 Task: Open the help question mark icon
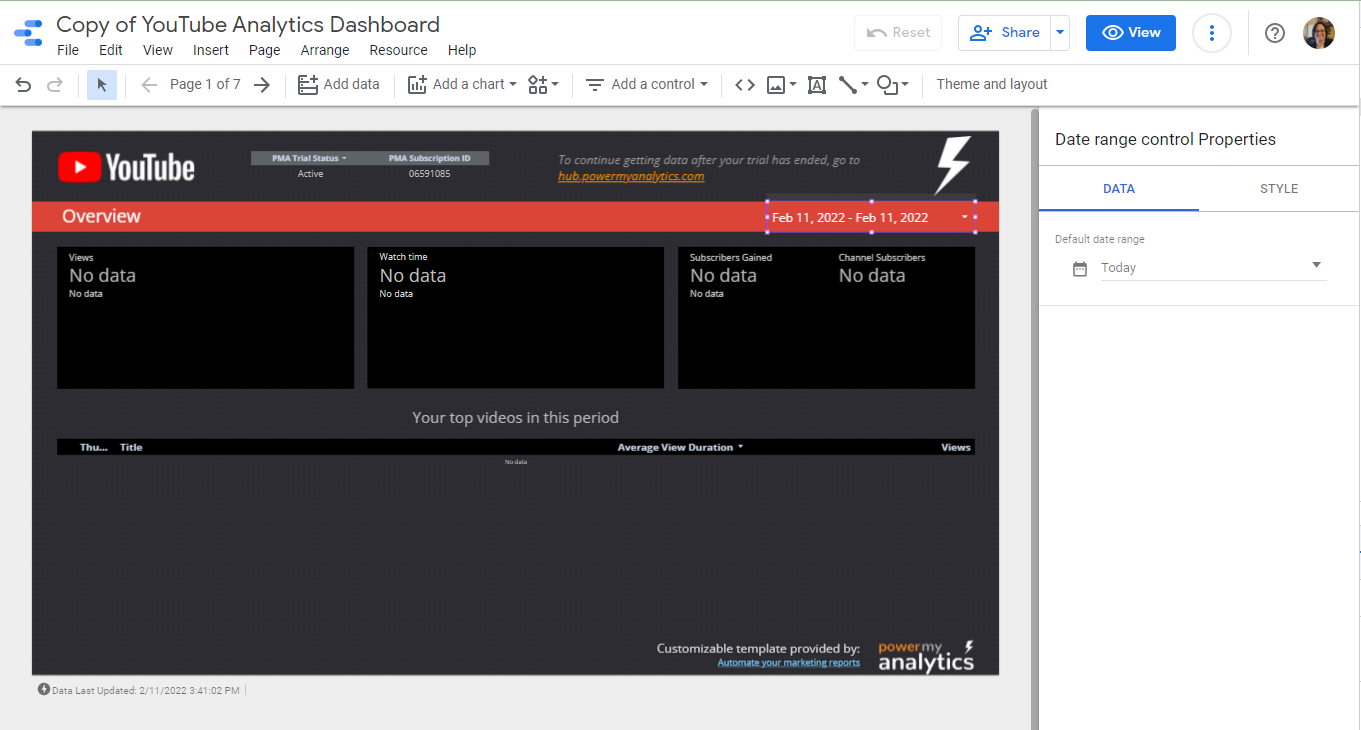1274,33
